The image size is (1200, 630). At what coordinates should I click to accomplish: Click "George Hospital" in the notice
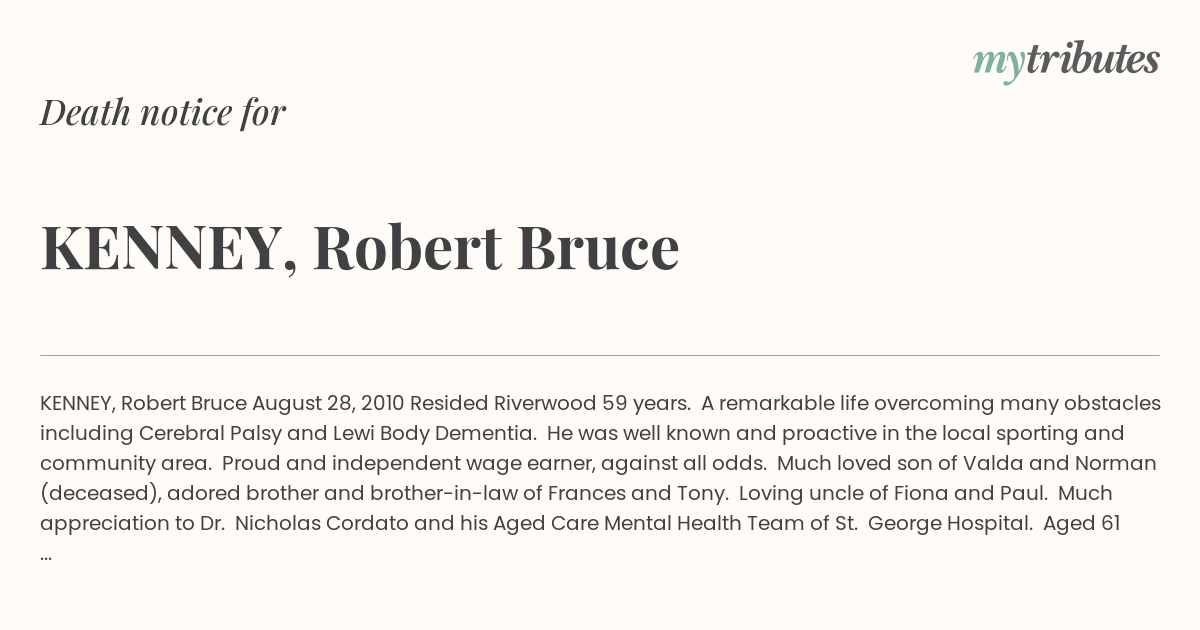tap(950, 524)
